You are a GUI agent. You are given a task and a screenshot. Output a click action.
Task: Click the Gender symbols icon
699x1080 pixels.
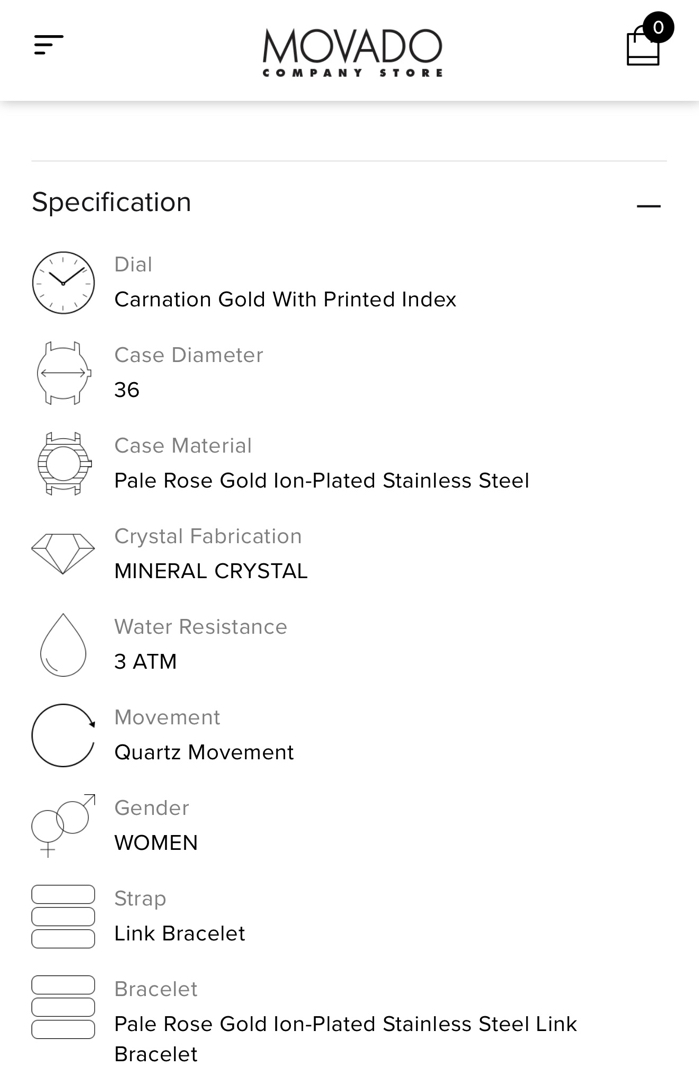(63, 826)
